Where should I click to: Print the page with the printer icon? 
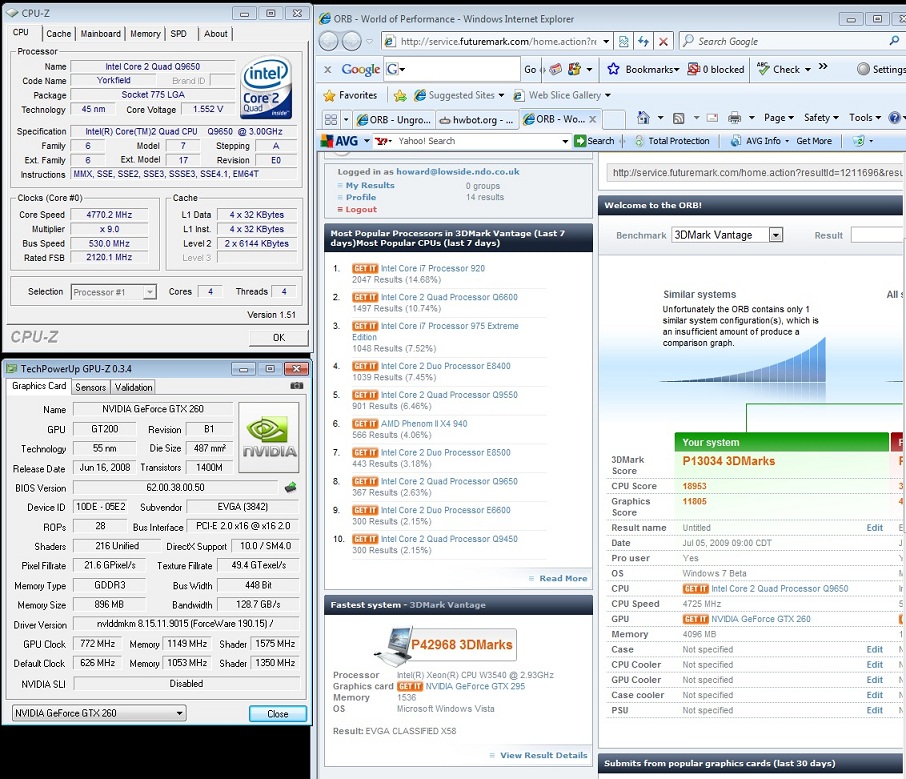coord(734,118)
